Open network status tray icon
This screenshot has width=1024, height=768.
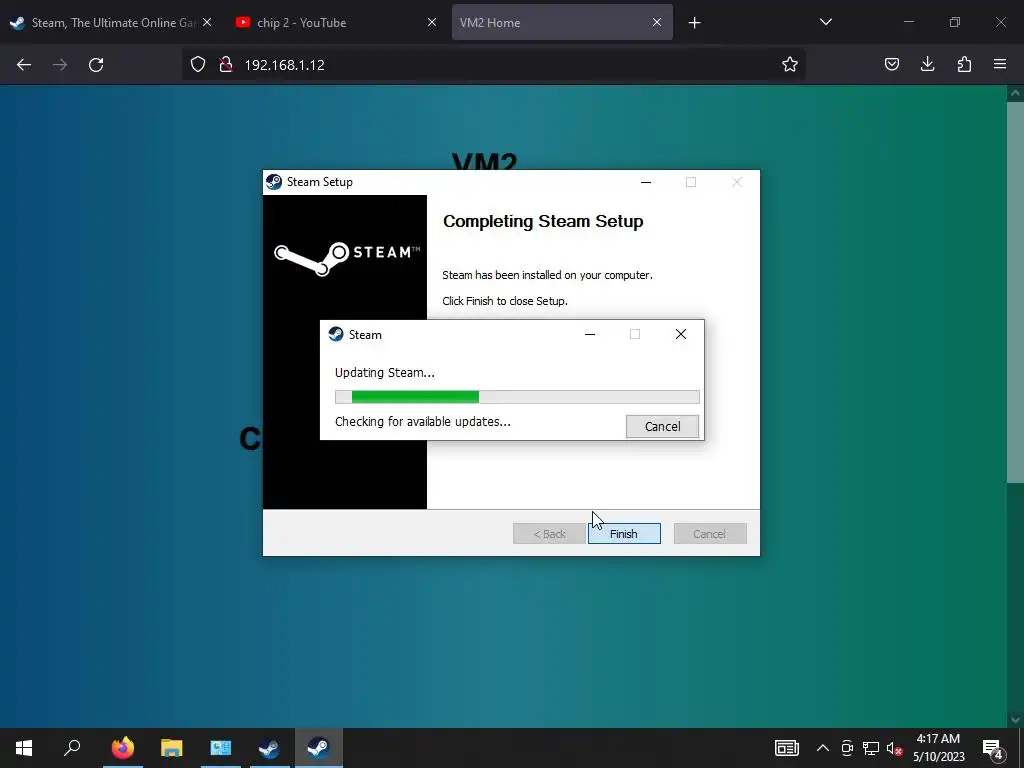tap(871, 748)
